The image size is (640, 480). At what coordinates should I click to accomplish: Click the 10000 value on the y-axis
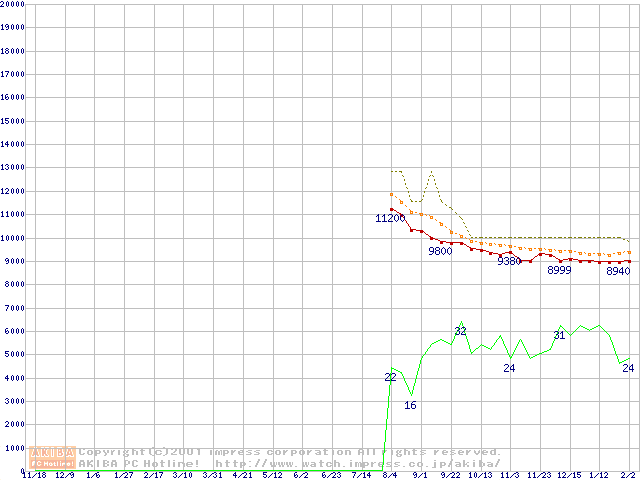[x=13, y=238]
